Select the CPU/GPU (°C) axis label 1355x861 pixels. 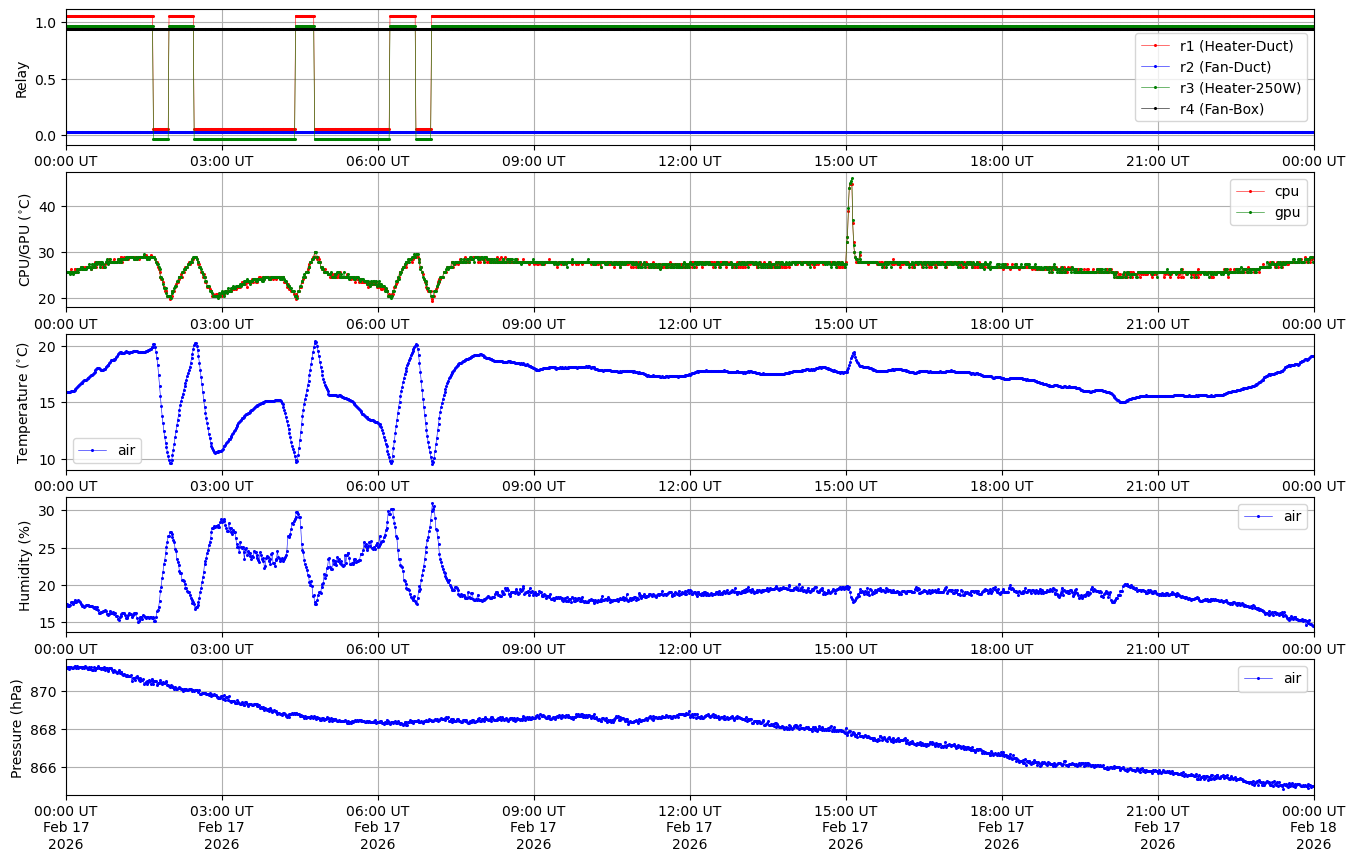pyautogui.click(x=24, y=240)
